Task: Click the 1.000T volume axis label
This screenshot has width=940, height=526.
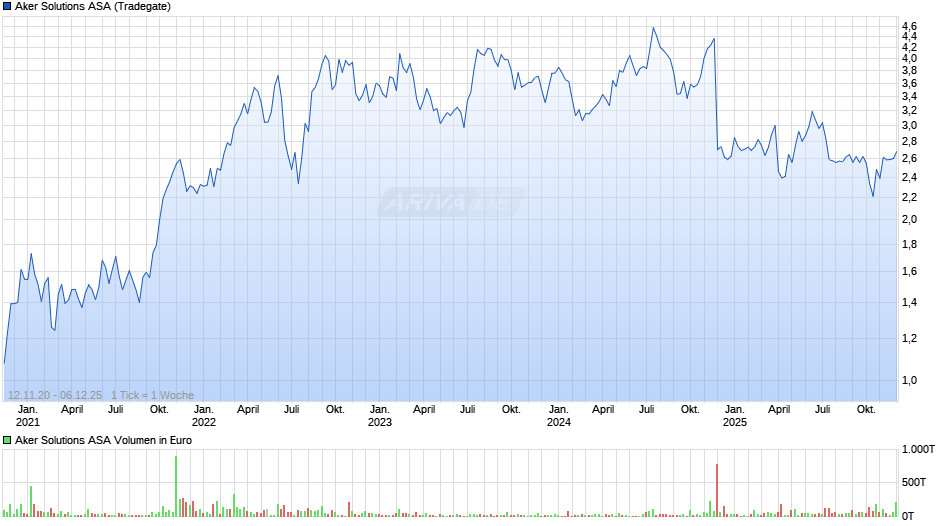Action: (918, 449)
